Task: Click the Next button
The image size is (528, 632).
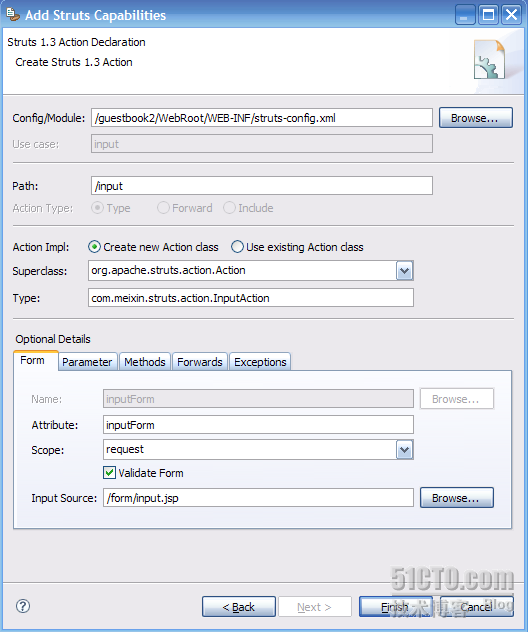Action: pos(315,607)
